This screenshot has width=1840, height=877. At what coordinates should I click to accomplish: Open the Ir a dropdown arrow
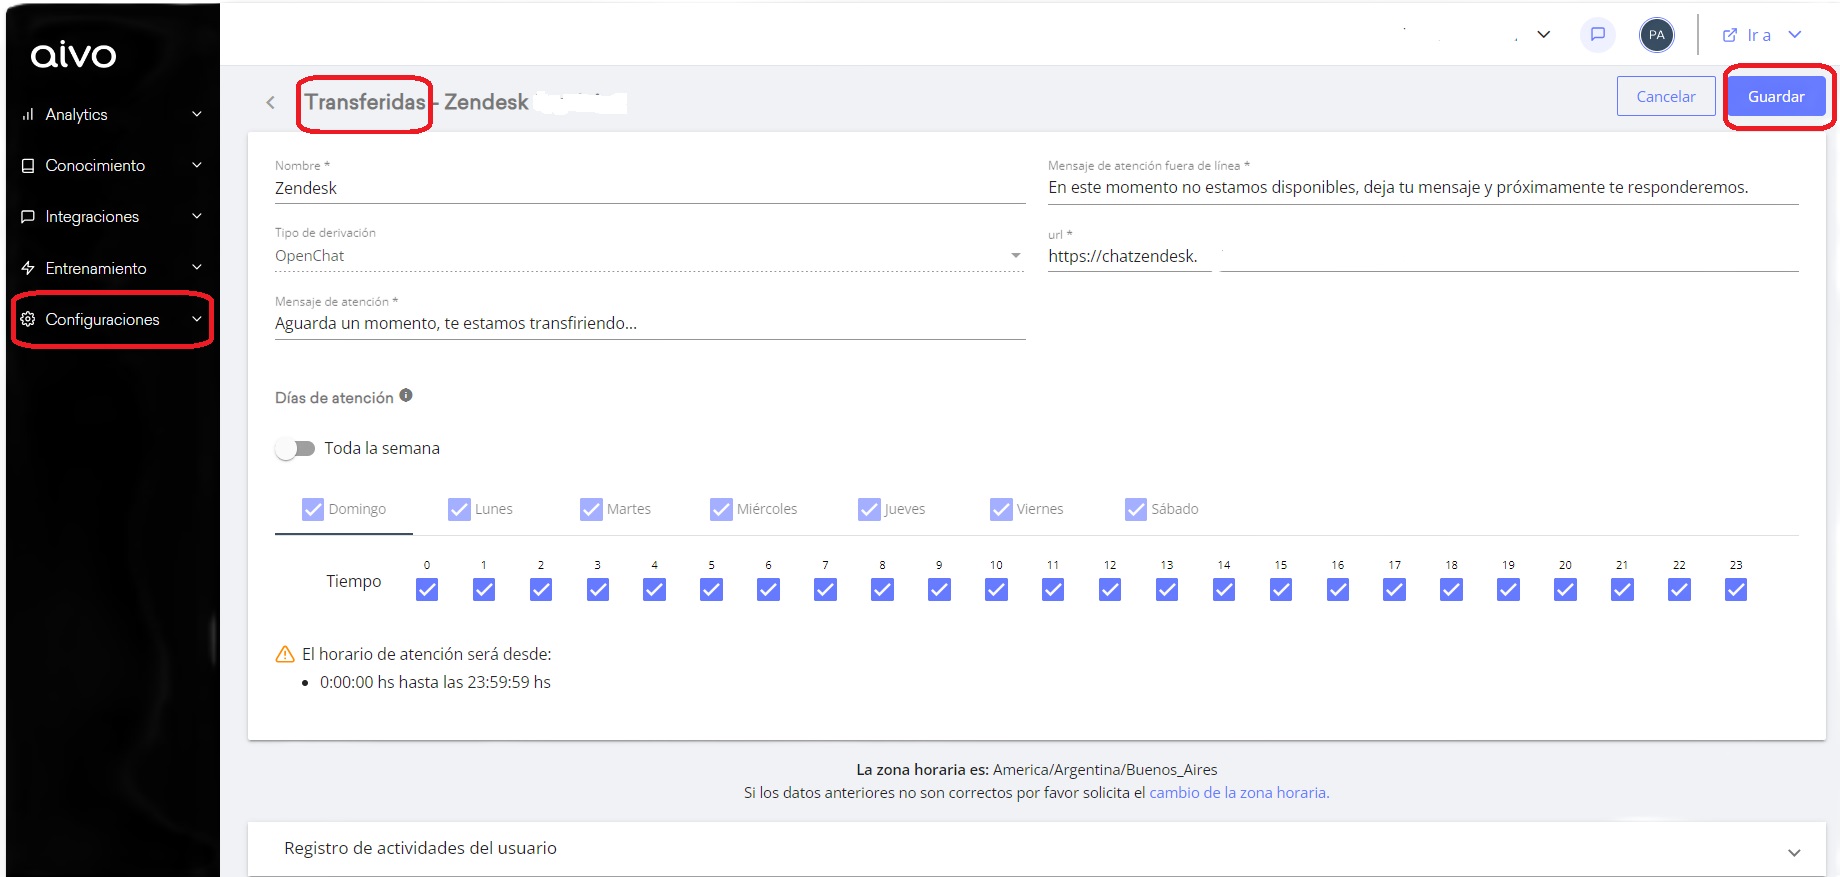pyautogui.click(x=1795, y=35)
